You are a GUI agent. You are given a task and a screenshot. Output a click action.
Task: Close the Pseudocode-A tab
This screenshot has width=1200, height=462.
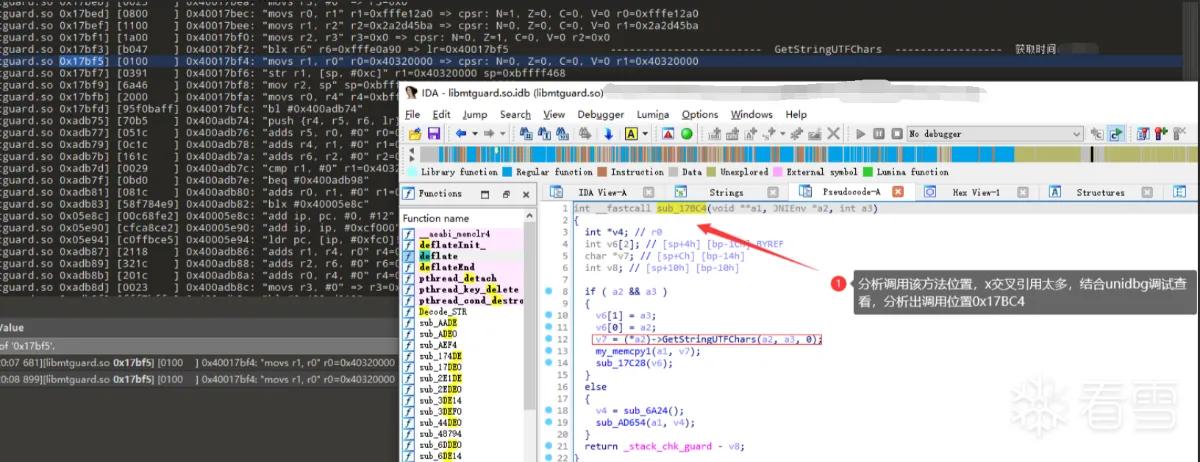tap(898, 192)
